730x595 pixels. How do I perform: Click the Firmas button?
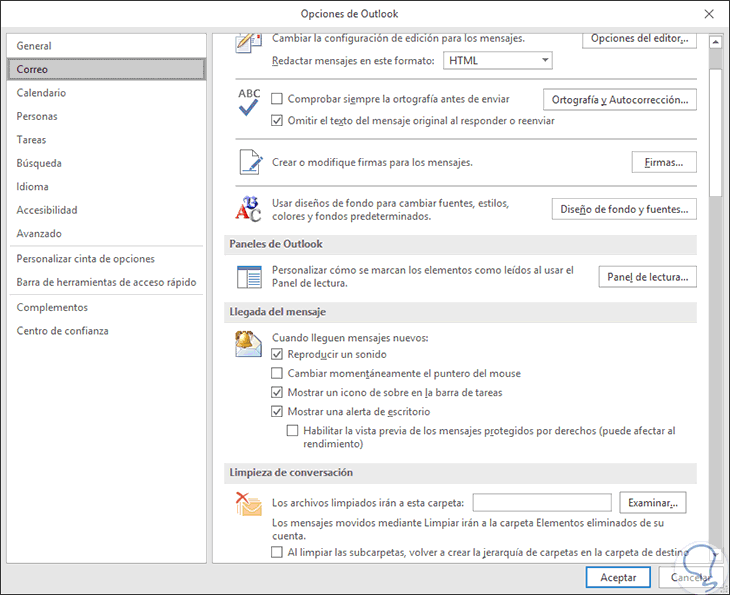pos(664,162)
